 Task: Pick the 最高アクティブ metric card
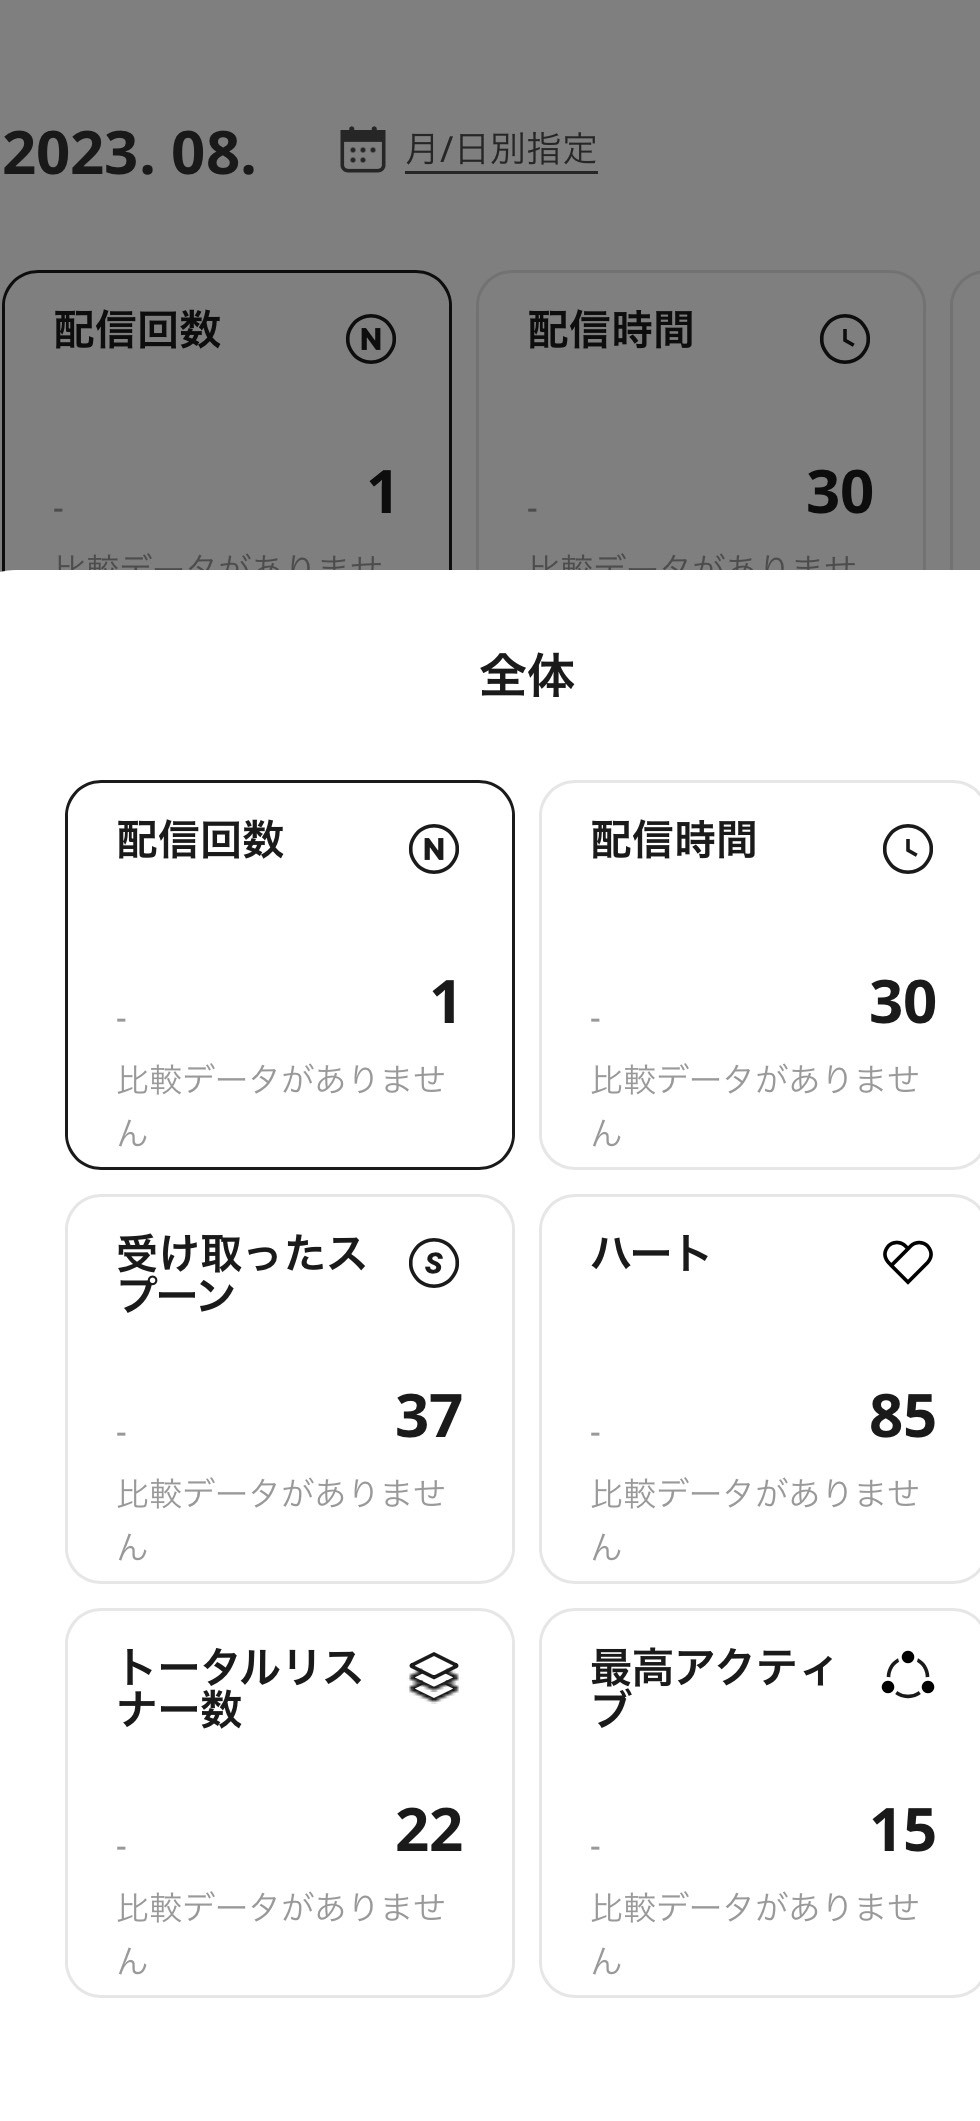[760, 1803]
